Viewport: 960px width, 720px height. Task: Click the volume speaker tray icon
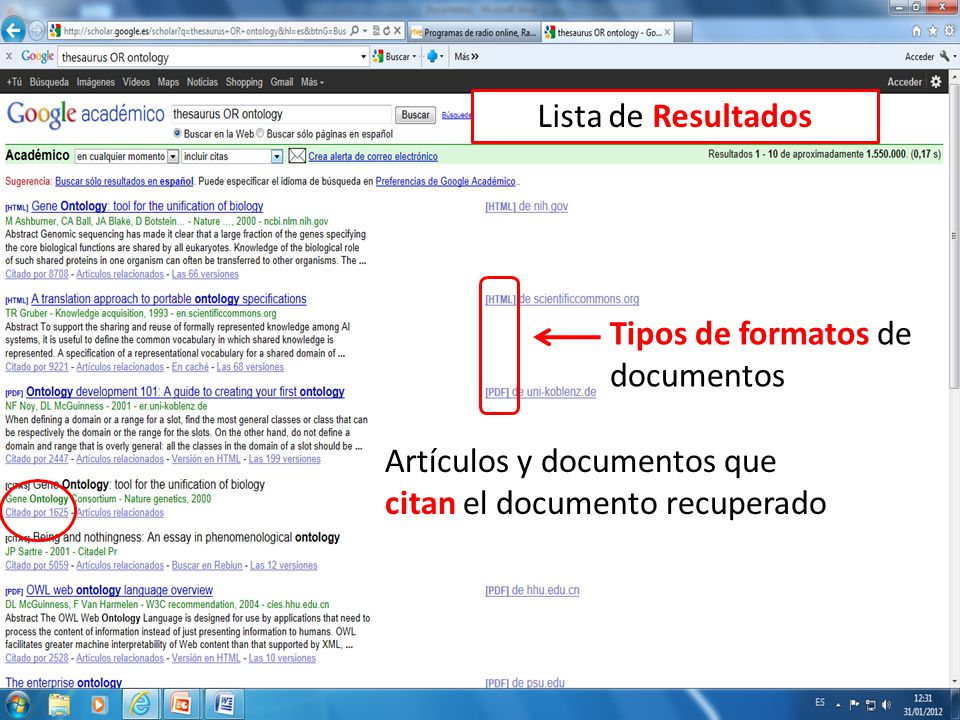(x=887, y=705)
